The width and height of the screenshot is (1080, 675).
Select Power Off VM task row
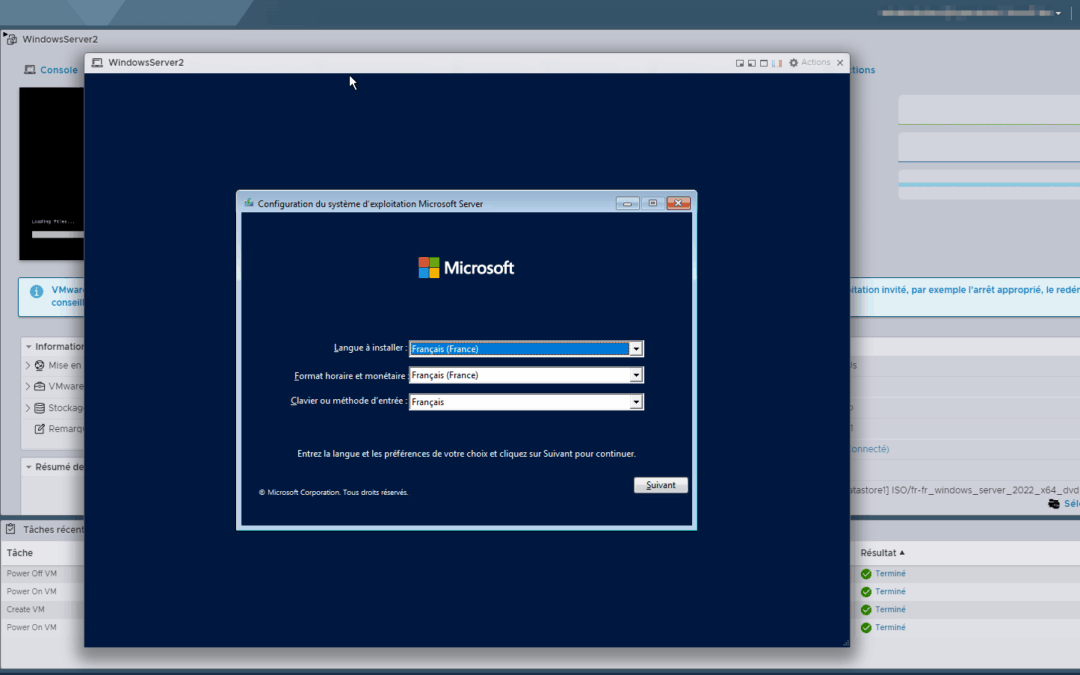click(x=42, y=574)
